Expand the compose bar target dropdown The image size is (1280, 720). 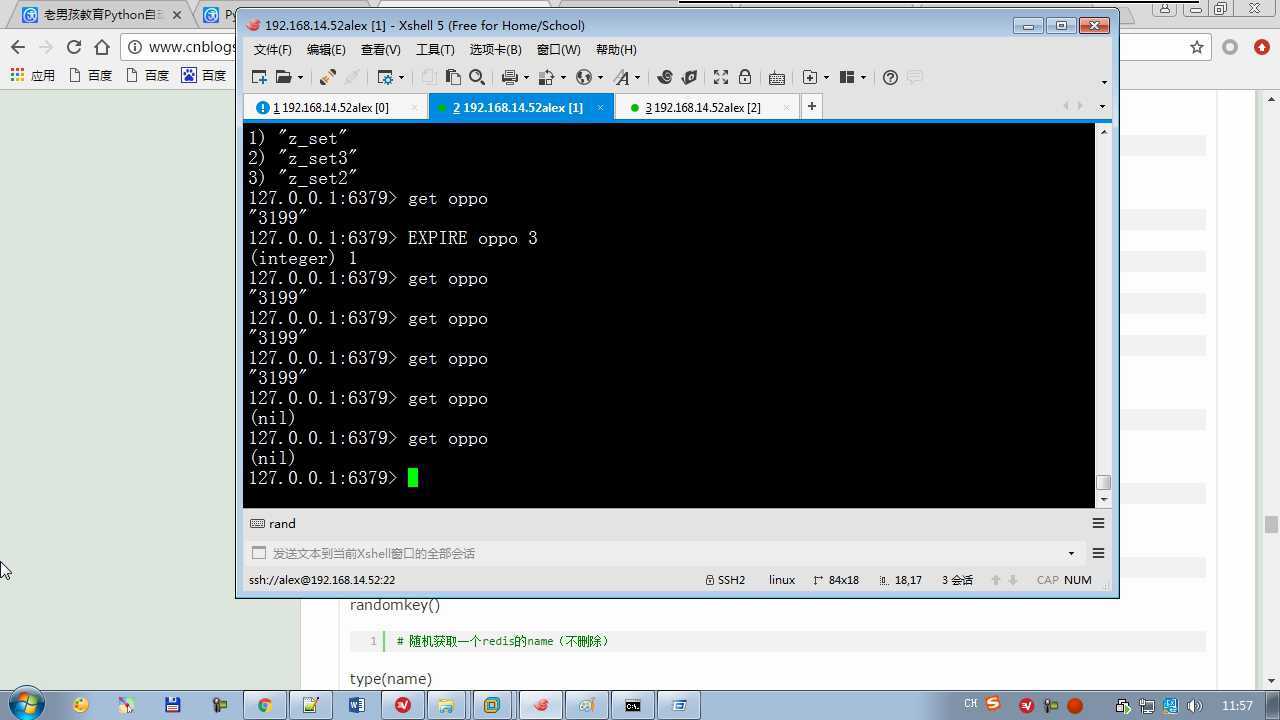pyautogui.click(x=1071, y=553)
